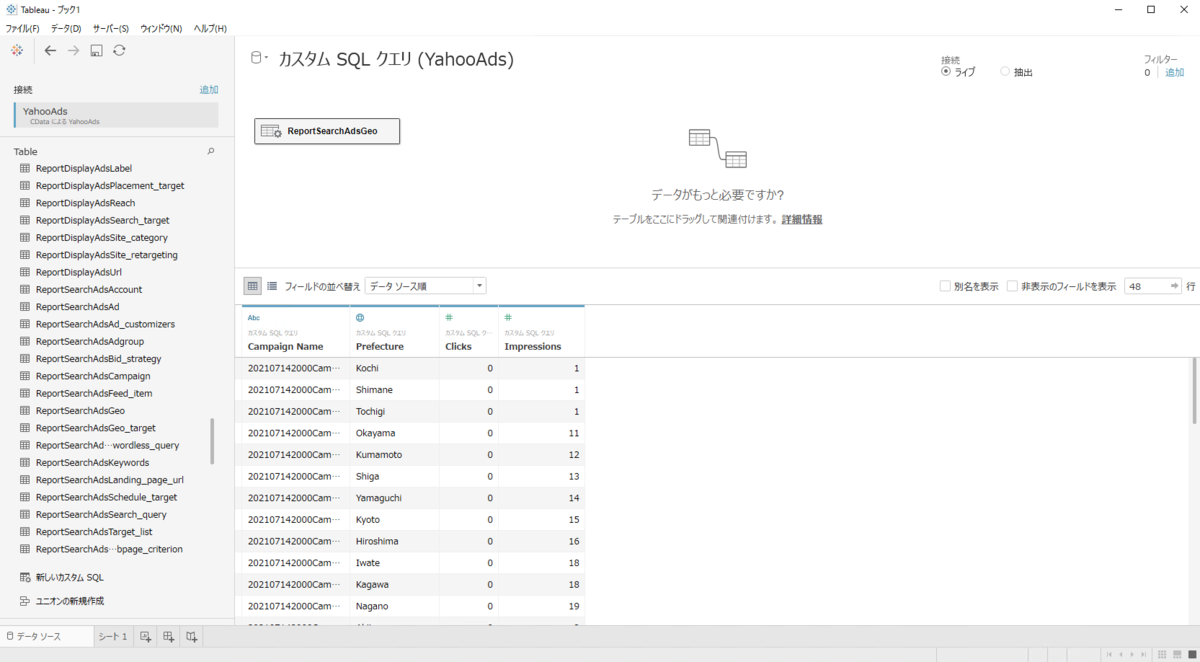
Task: Select ユニオンの新規作成
Action: pos(68,601)
